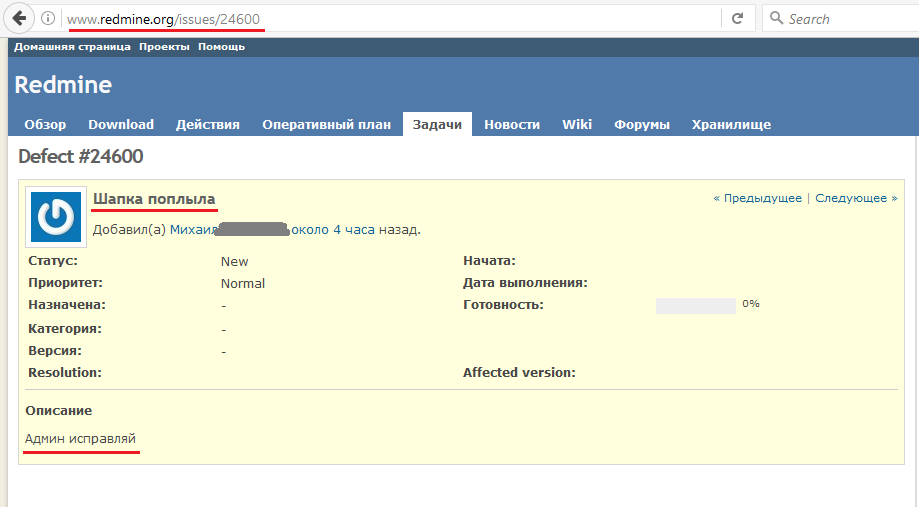Click the magnifier icon in Search box
The height and width of the screenshot is (507, 919).
point(777,18)
